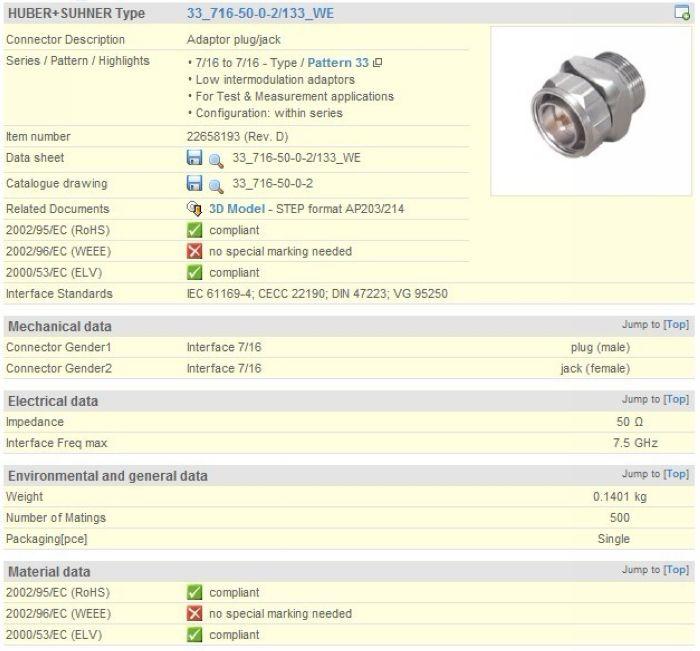Click the green RoHS check icon under Material data
Image resolution: width=700 pixels, height=651 pixels.
[194, 592]
